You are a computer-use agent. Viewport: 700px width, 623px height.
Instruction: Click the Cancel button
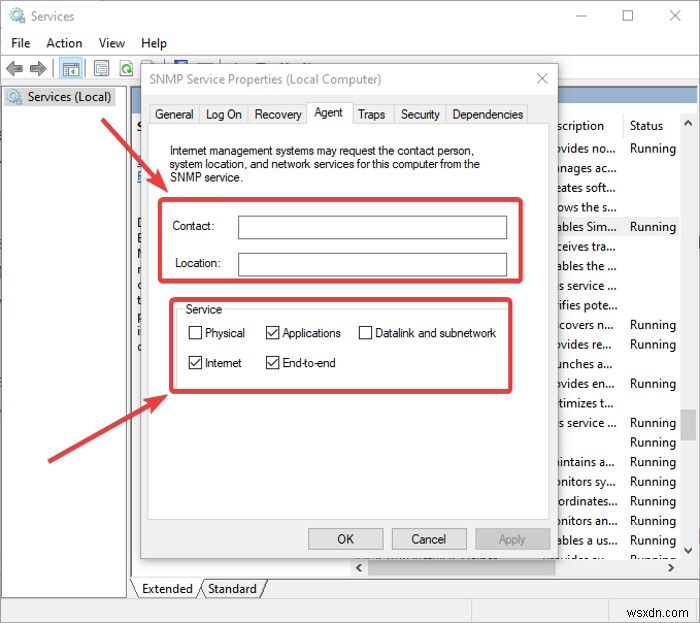429,539
